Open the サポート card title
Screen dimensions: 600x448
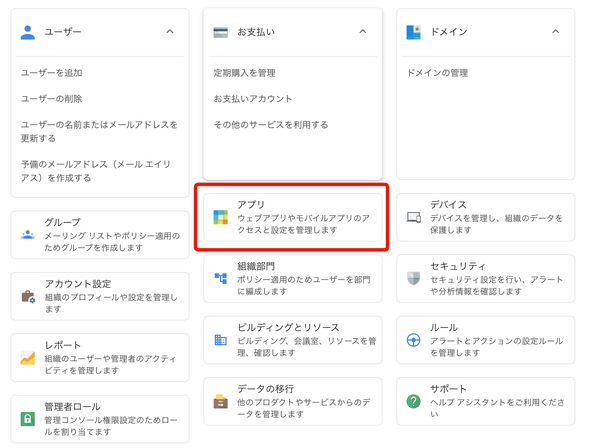(x=448, y=389)
